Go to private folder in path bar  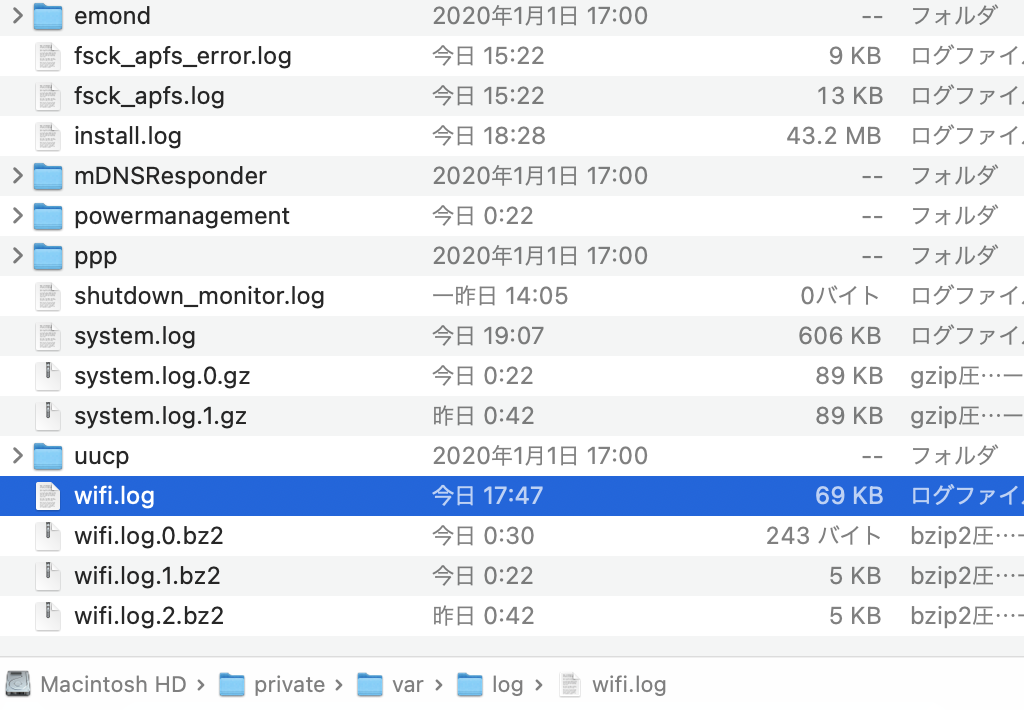289,685
